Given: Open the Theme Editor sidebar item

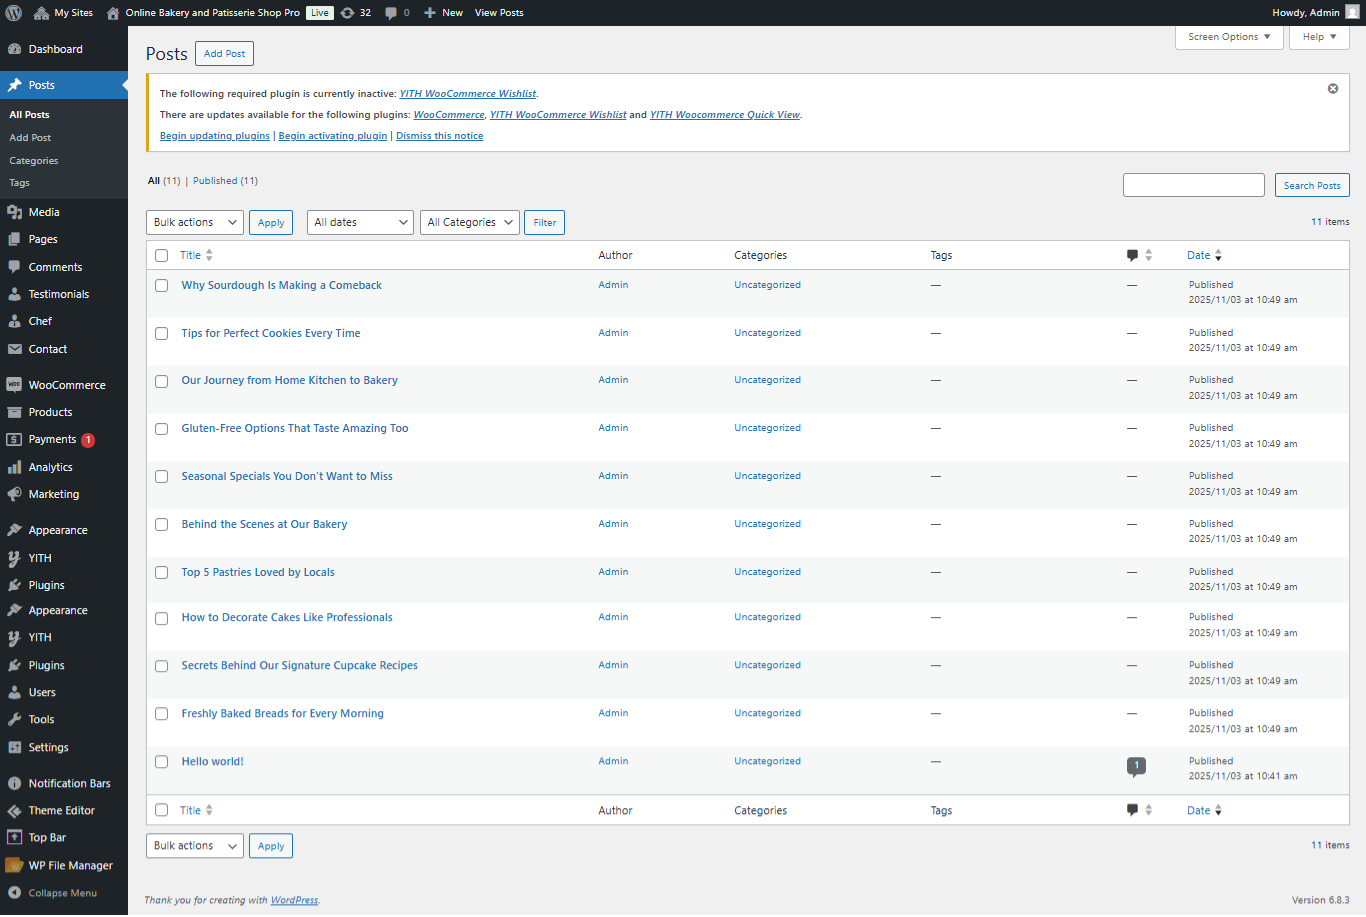Looking at the screenshot, I should pyautogui.click(x=61, y=810).
